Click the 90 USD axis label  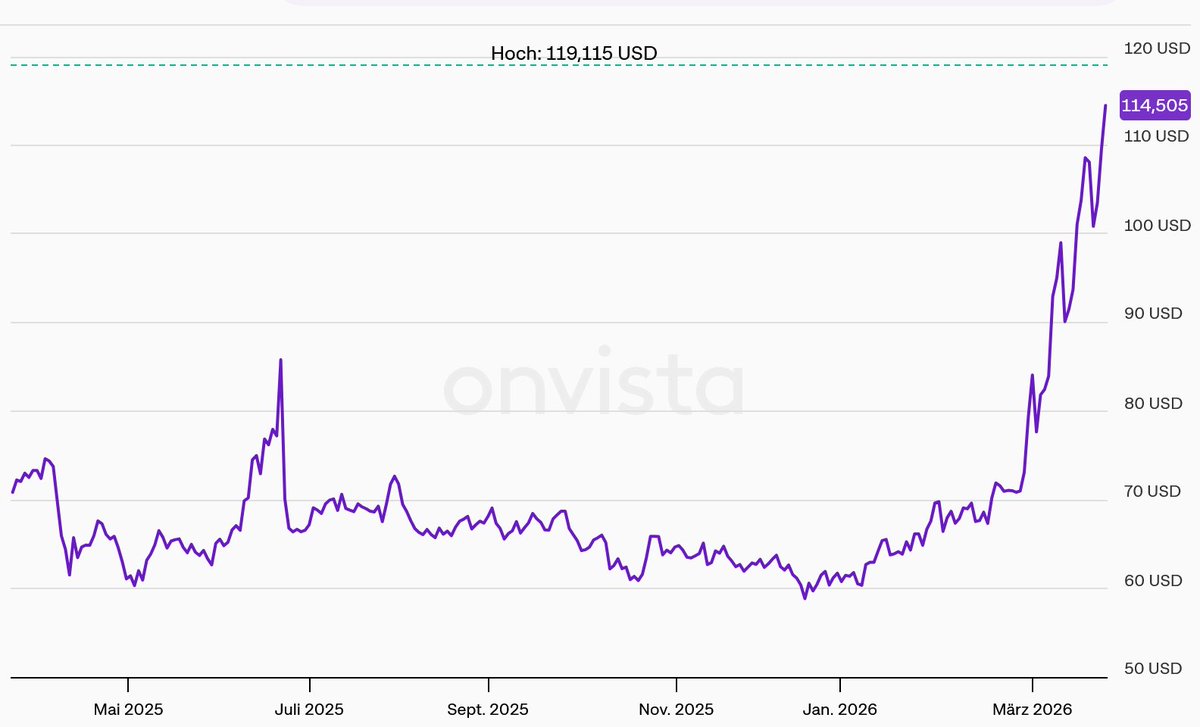pyautogui.click(x=1153, y=313)
